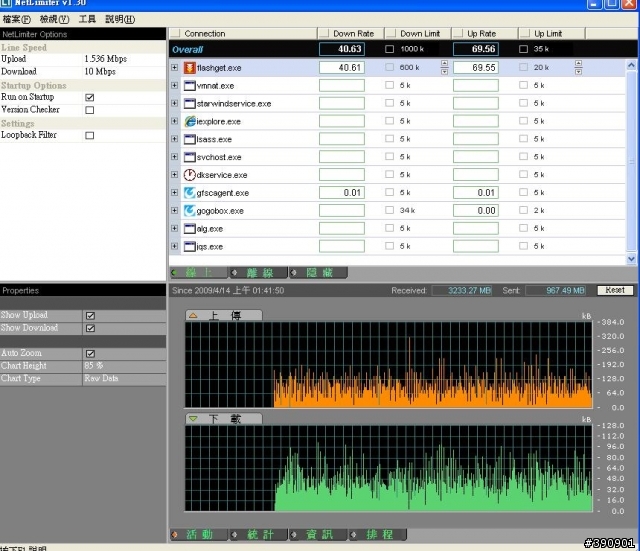Image resolution: width=640 pixels, height=551 pixels.
Task: Toggle Show Upload checkbox
Action: (91, 315)
